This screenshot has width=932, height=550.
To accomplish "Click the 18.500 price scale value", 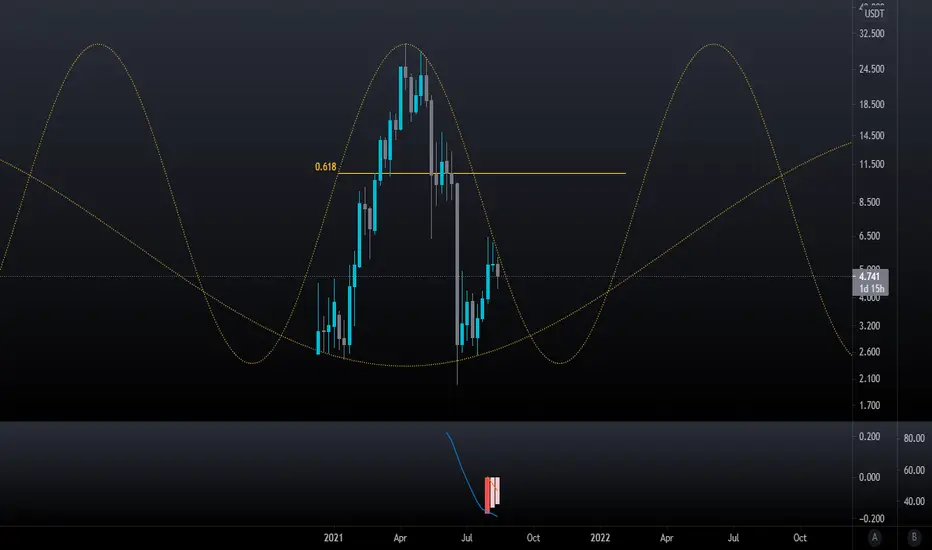I will pyautogui.click(x=872, y=104).
